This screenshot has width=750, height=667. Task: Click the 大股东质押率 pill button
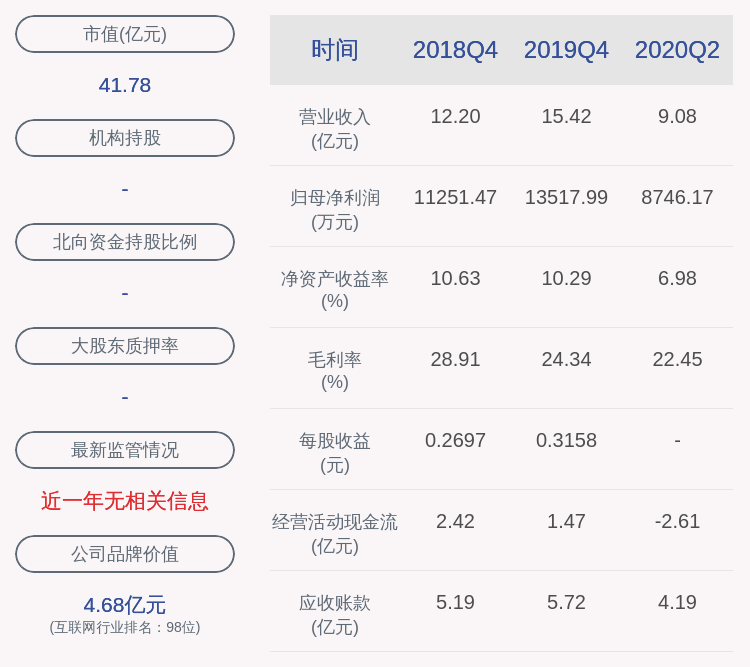click(x=125, y=345)
